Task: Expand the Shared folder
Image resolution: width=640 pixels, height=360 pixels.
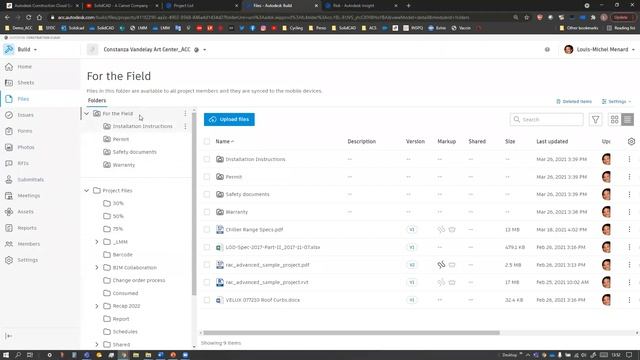Action: pos(97,345)
